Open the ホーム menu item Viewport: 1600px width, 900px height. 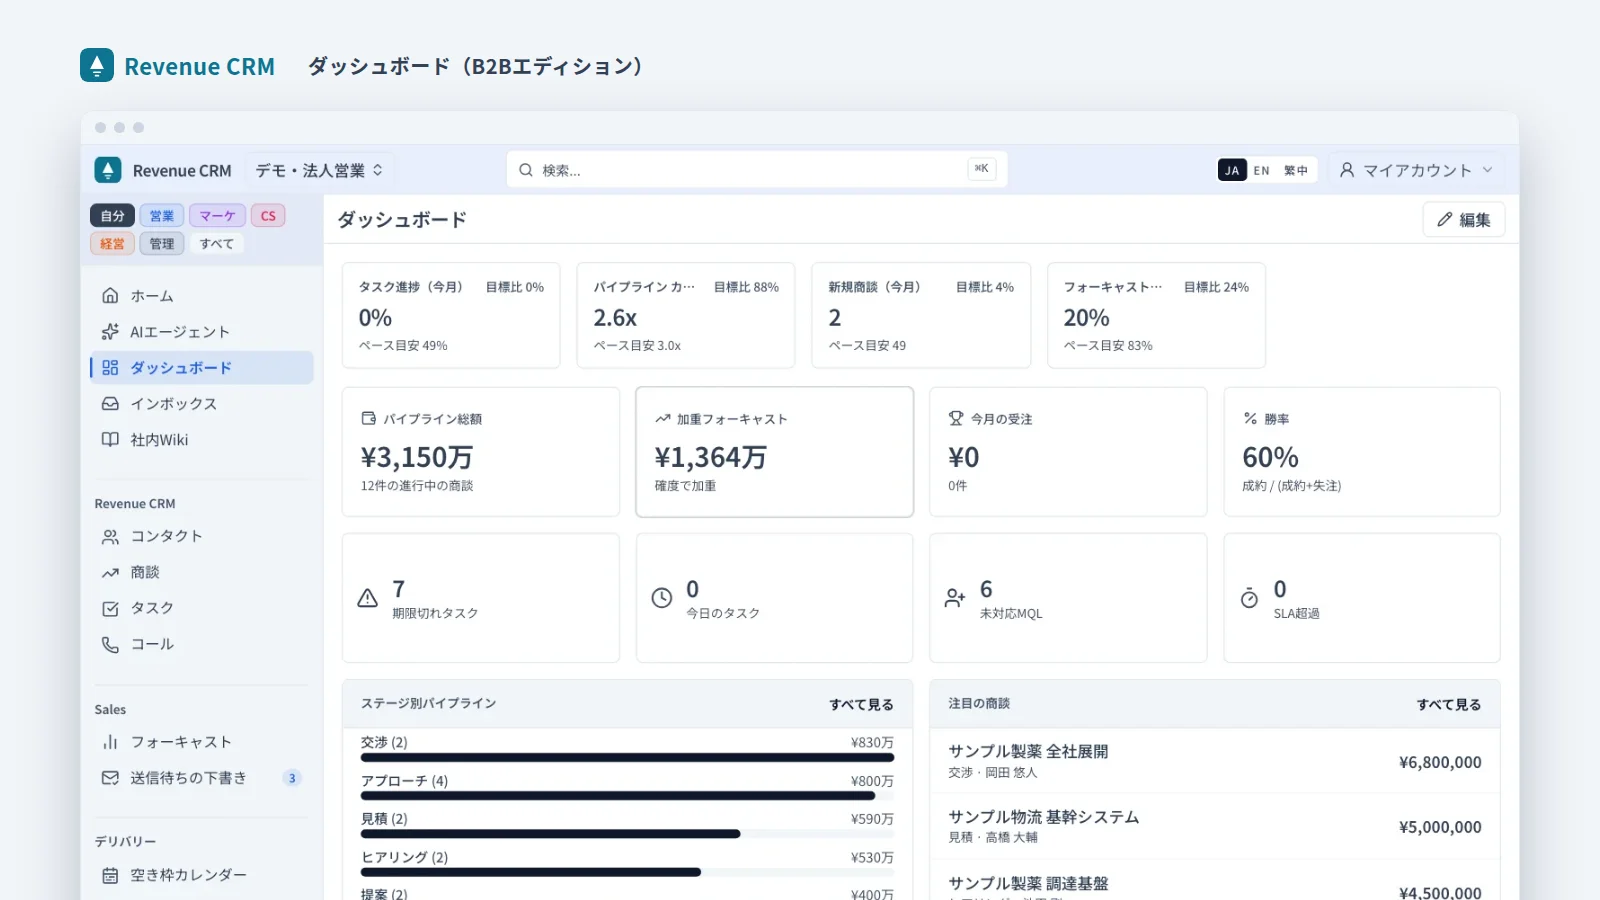(202, 296)
